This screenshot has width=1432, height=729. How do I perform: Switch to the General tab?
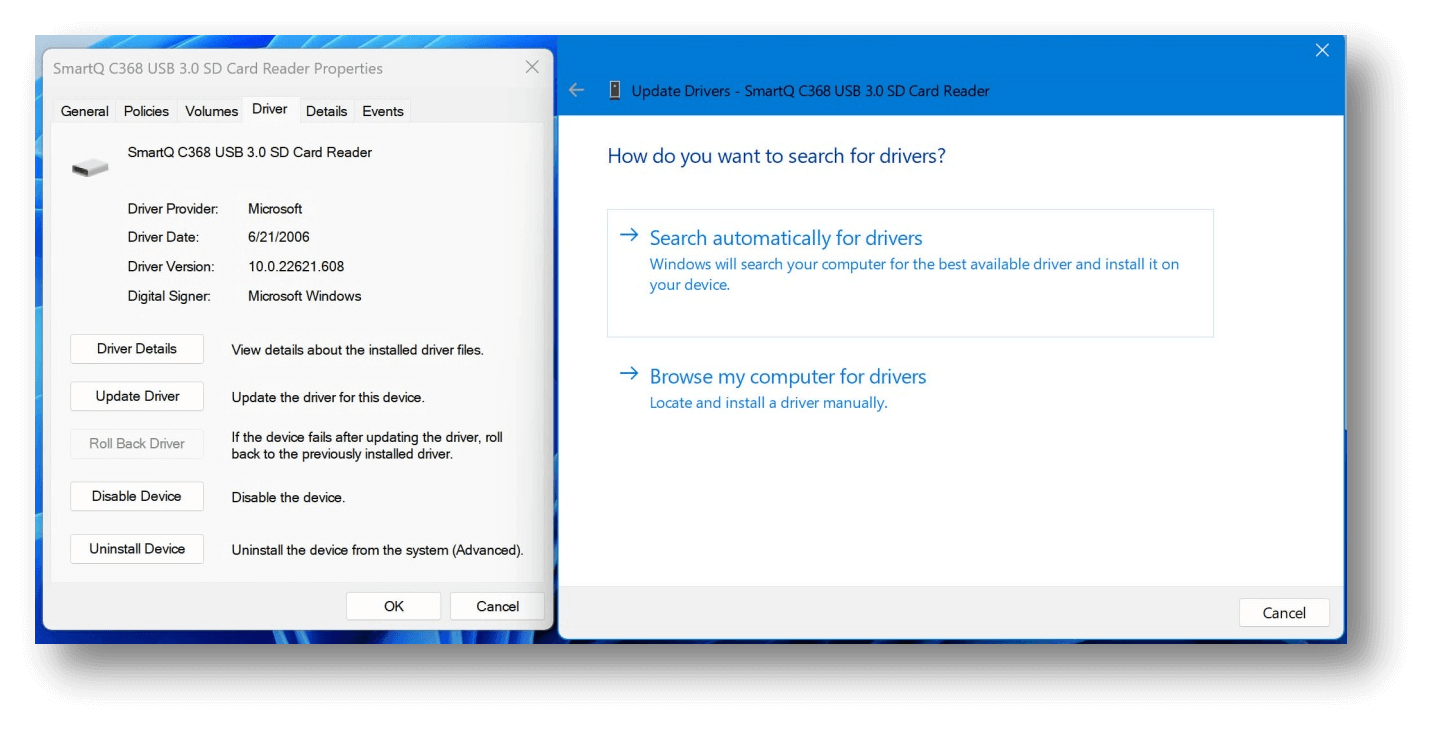coord(84,111)
